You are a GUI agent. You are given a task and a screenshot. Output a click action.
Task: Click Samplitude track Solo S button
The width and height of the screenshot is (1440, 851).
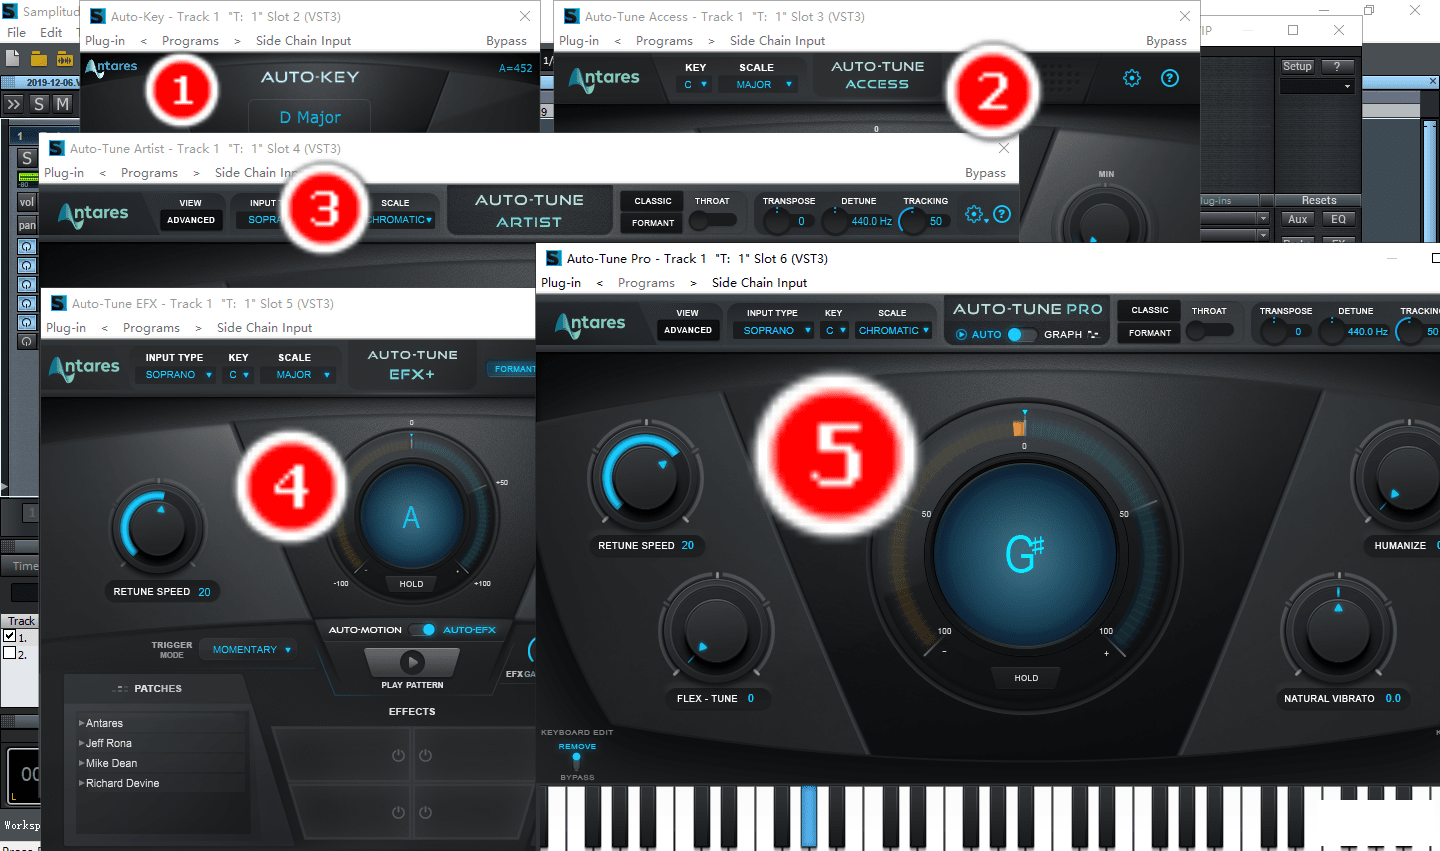click(27, 157)
